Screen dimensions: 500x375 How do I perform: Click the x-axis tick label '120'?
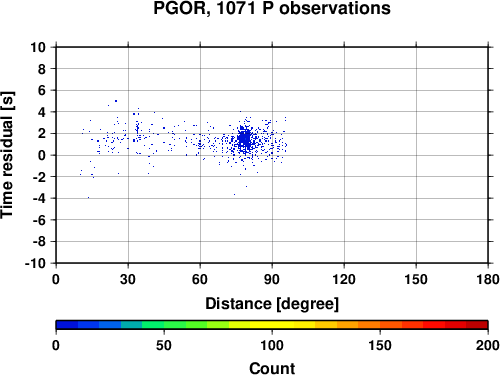click(x=344, y=279)
